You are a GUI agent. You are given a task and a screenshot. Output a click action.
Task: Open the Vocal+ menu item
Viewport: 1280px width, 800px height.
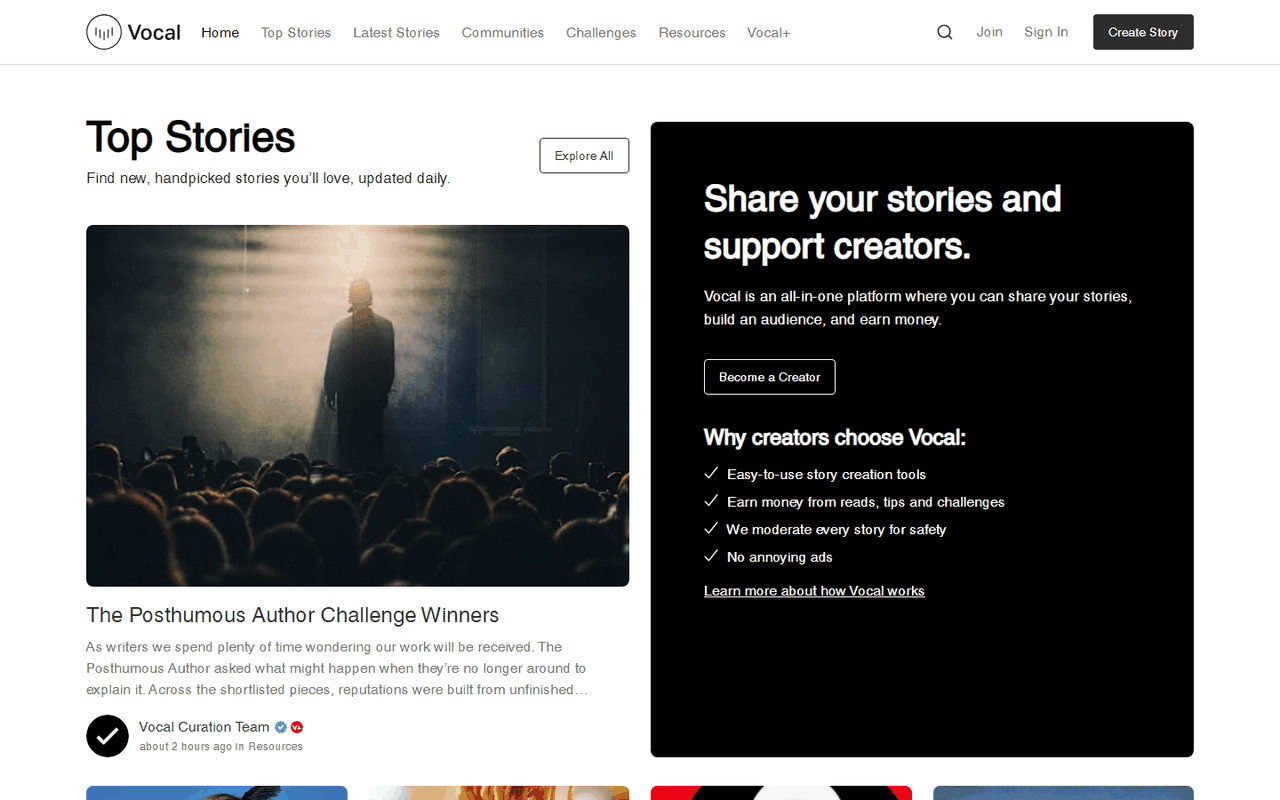point(769,32)
